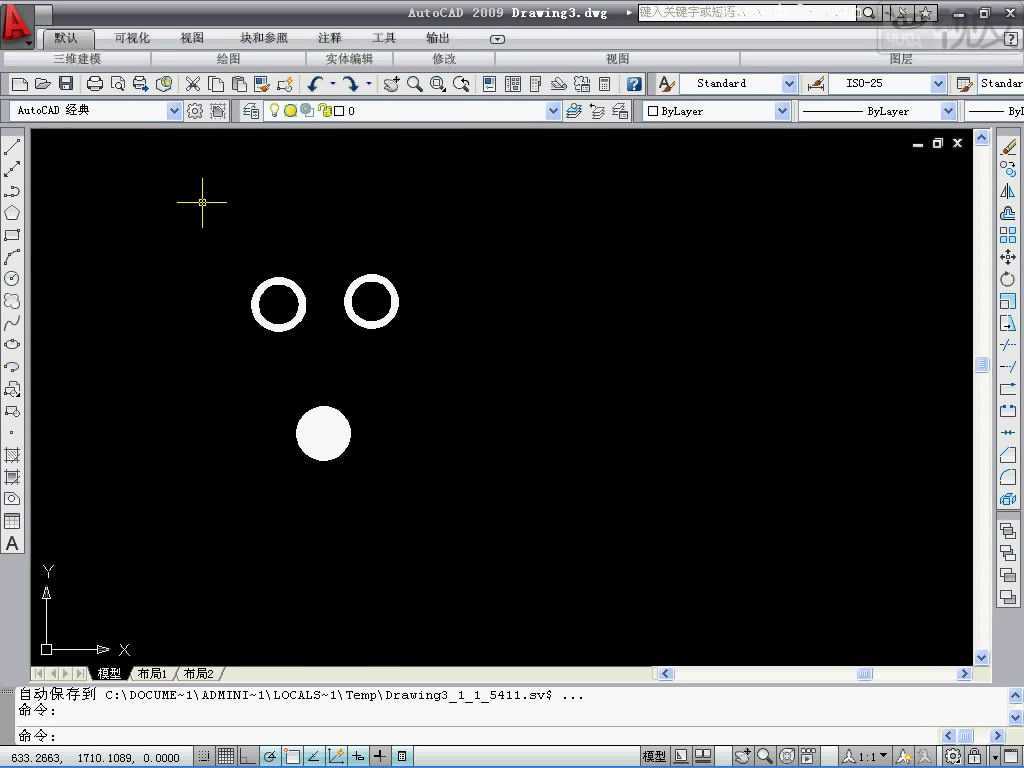Click the Undo arrow icon

(315, 84)
